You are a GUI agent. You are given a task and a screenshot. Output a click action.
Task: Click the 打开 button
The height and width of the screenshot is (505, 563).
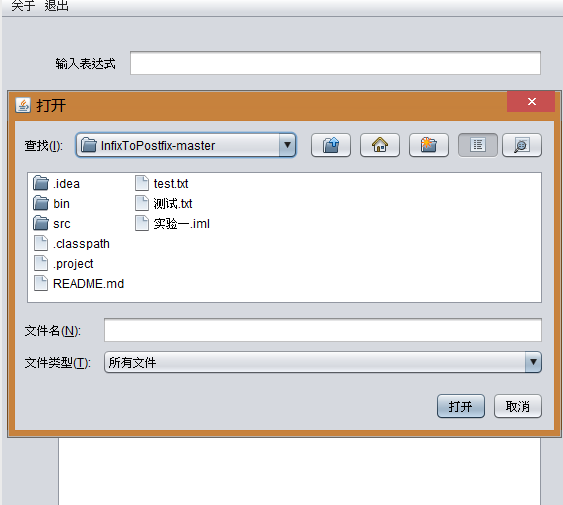click(x=461, y=406)
